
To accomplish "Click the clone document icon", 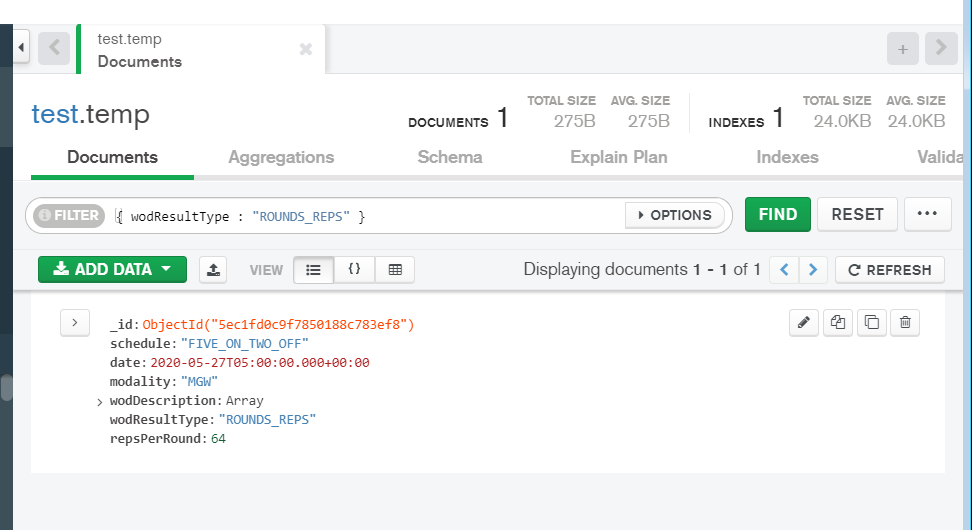I will tap(872, 322).
